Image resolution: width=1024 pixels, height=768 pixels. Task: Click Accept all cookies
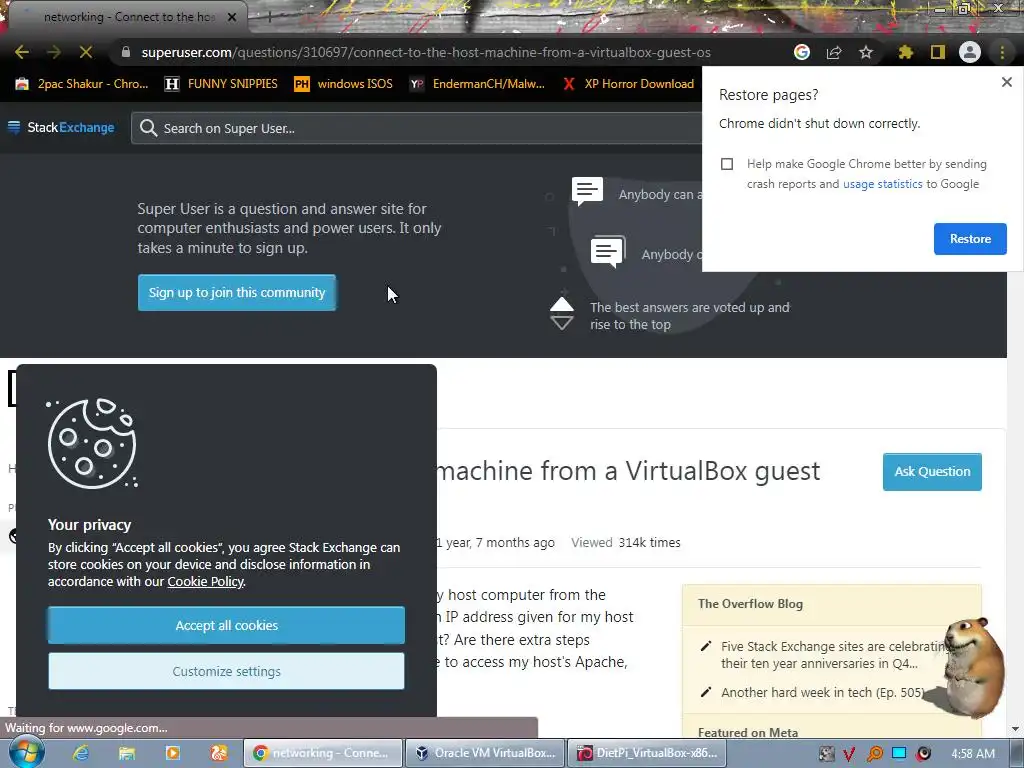pyautogui.click(x=227, y=625)
